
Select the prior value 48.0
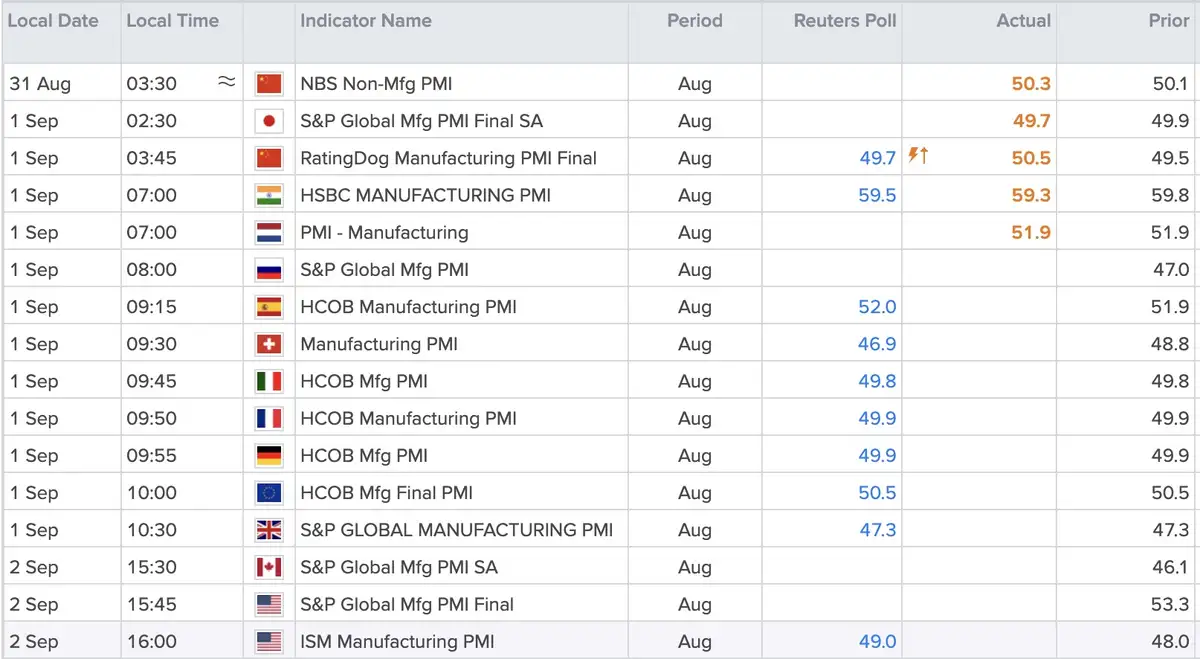pos(1170,641)
